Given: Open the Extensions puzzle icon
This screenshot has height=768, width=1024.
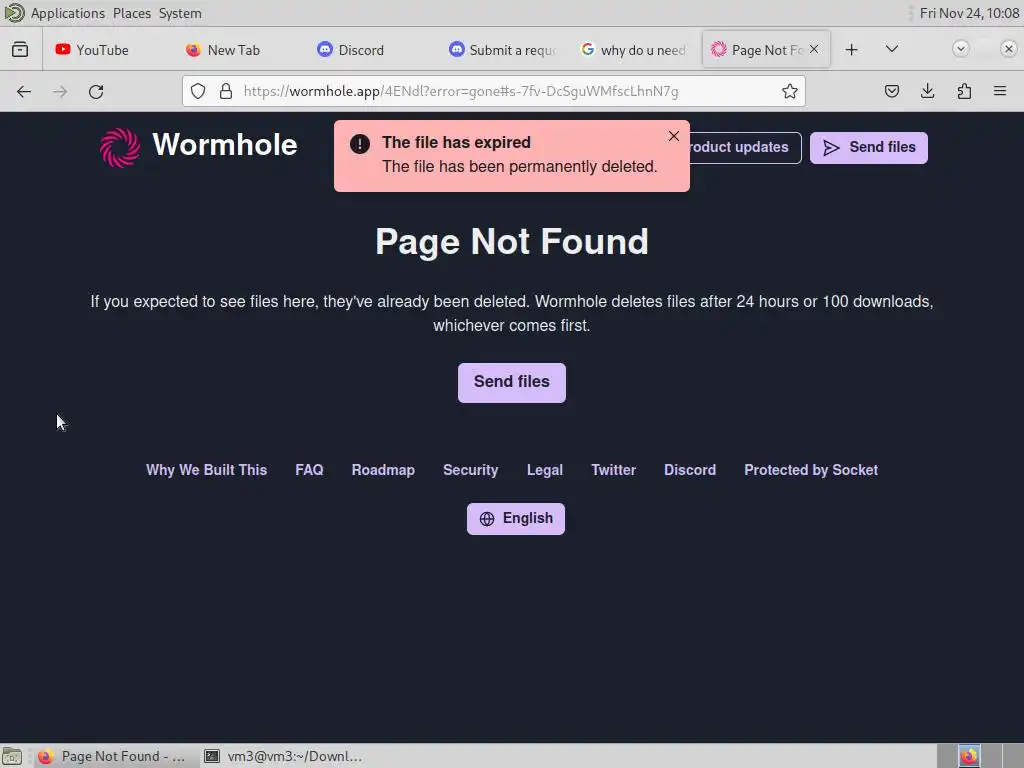Looking at the screenshot, I should coord(964,91).
